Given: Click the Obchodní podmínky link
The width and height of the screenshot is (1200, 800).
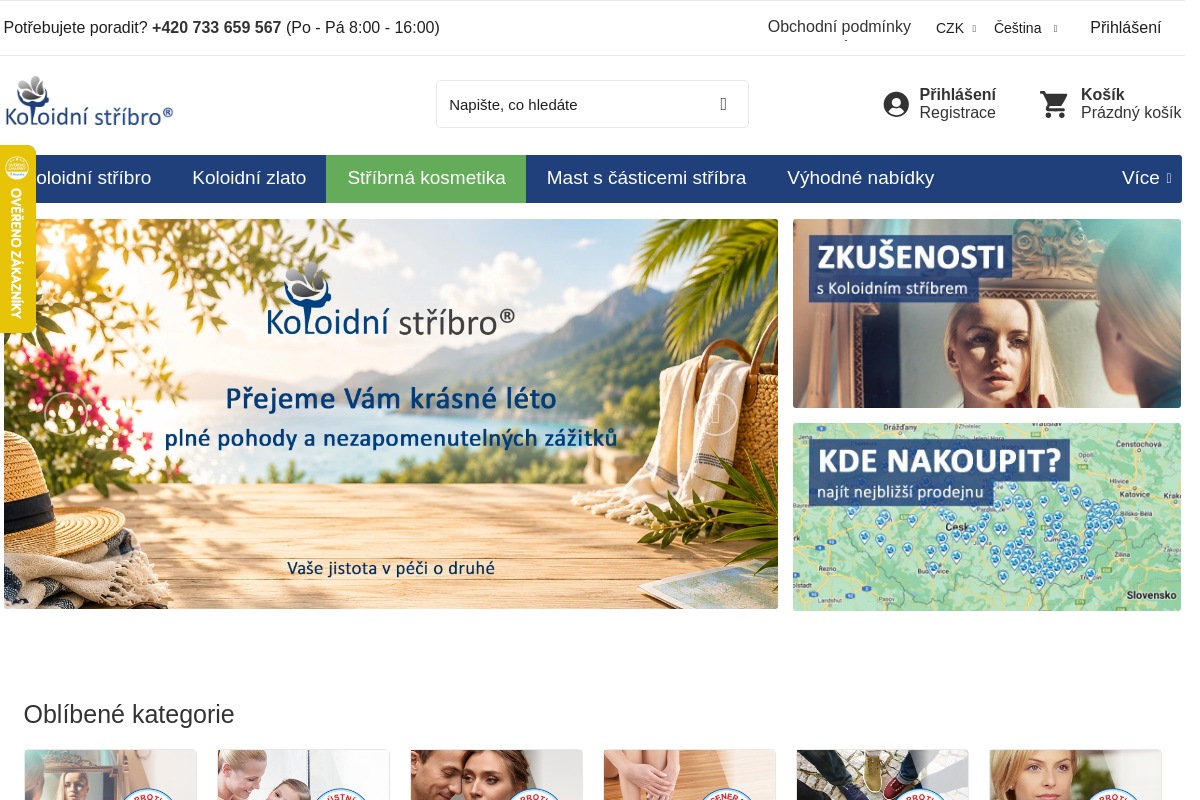Looking at the screenshot, I should coord(839,27).
